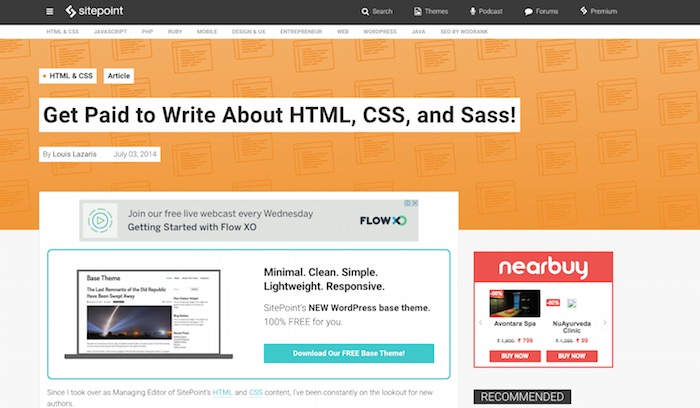The width and height of the screenshot is (700, 408).
Task: Click 'Getting Started with Flow XO' ad text
Action: pyautogui.click(x=192, y=227)
